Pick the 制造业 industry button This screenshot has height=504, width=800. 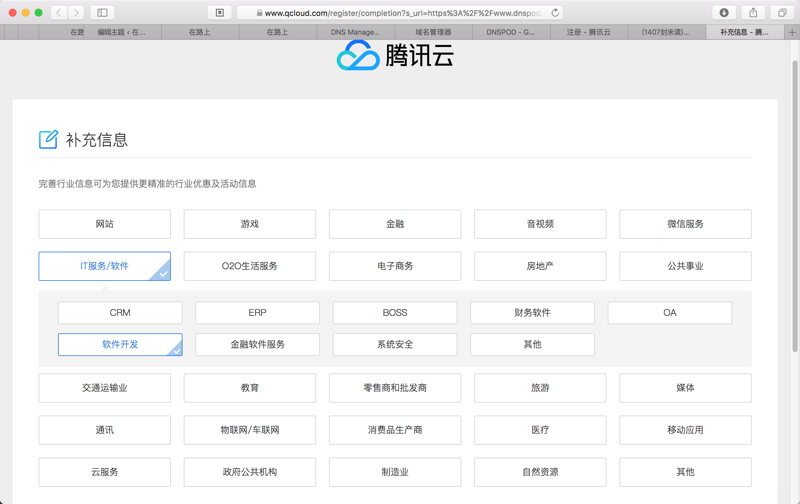pos(395,472)
